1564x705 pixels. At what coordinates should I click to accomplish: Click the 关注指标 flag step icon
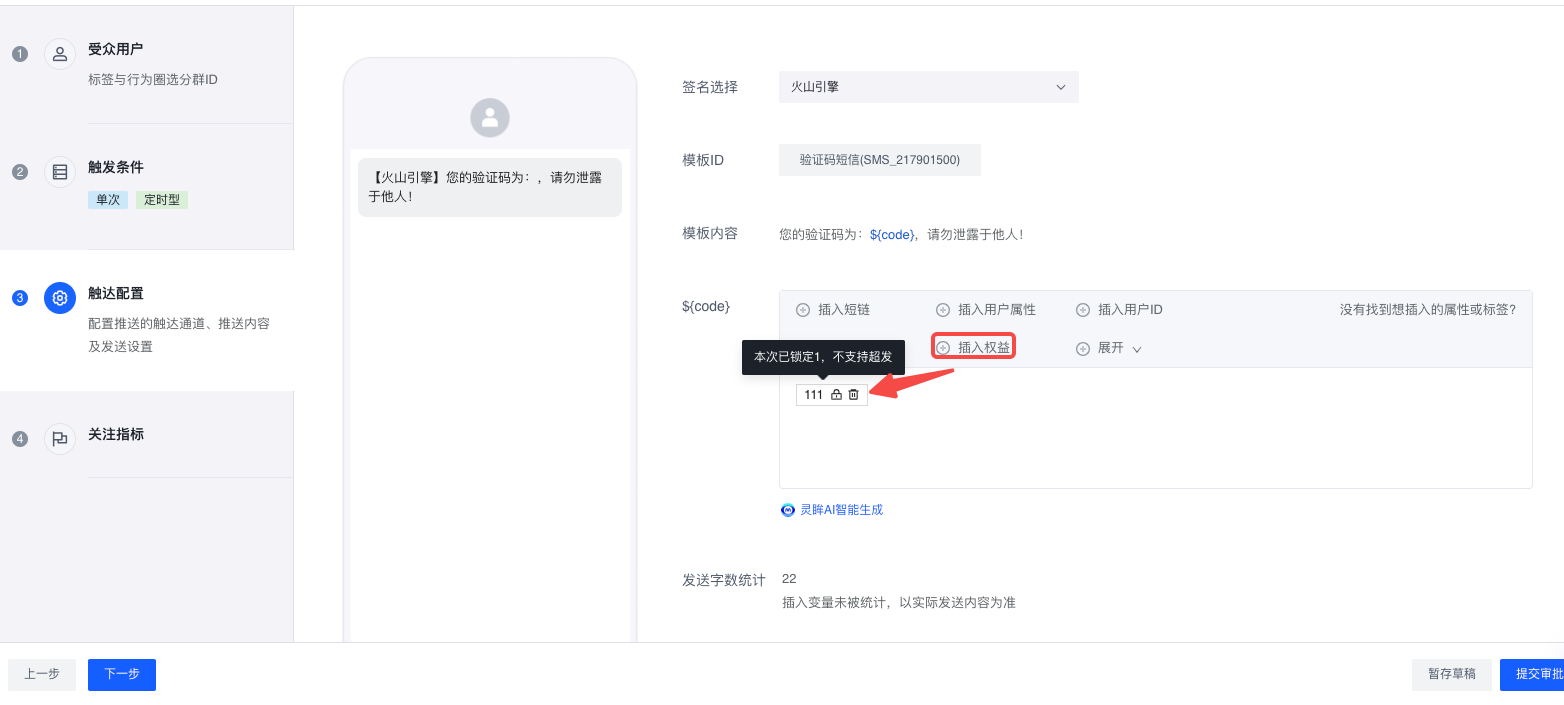point(60,439)
